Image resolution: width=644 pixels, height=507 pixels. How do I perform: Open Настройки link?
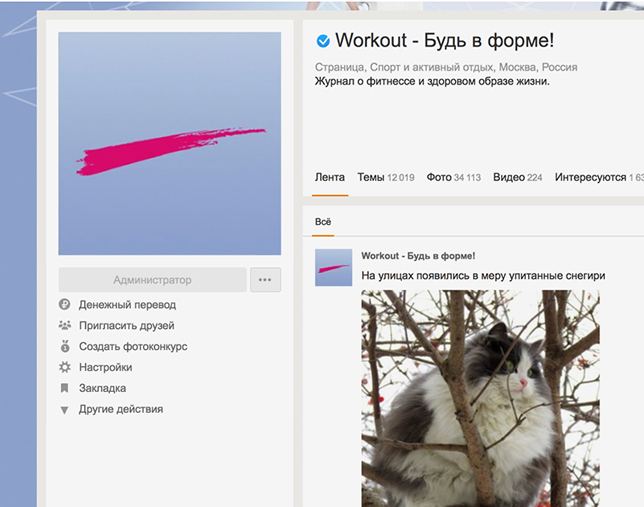(x=106, y=367)
